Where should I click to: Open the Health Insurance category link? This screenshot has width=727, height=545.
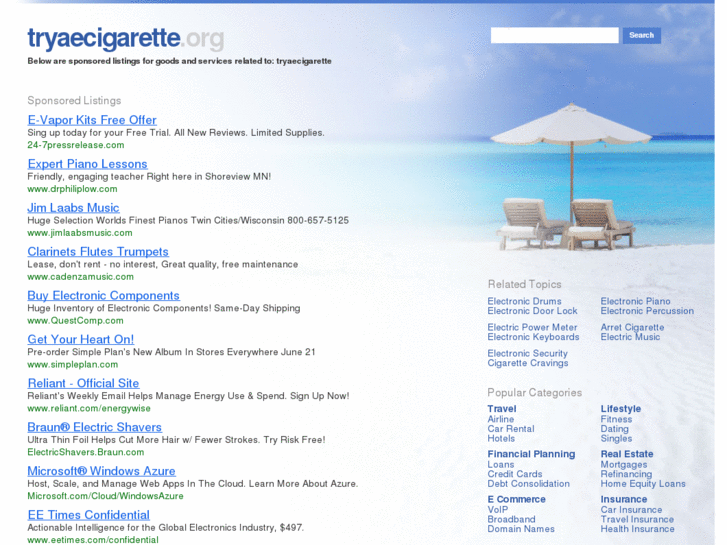[x=638, y=529]
